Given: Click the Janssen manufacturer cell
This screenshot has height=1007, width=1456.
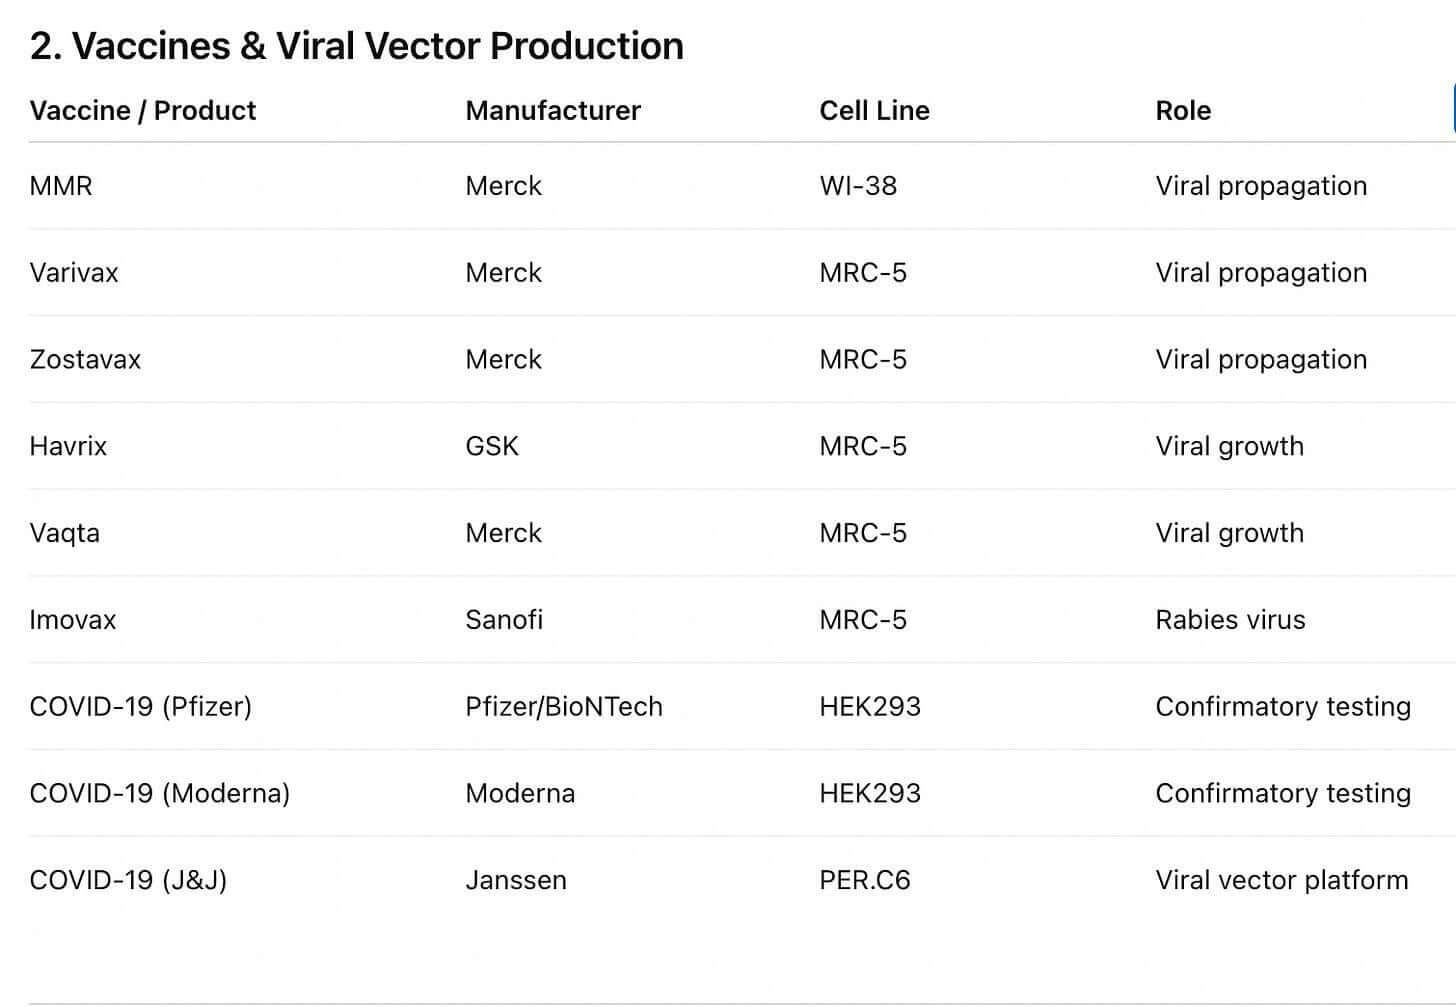Looking at the screenshot, I should (x=516, y=880).
